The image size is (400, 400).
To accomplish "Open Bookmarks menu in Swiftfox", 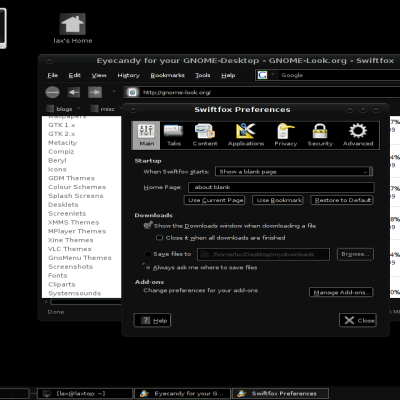I will pos(167,75).
